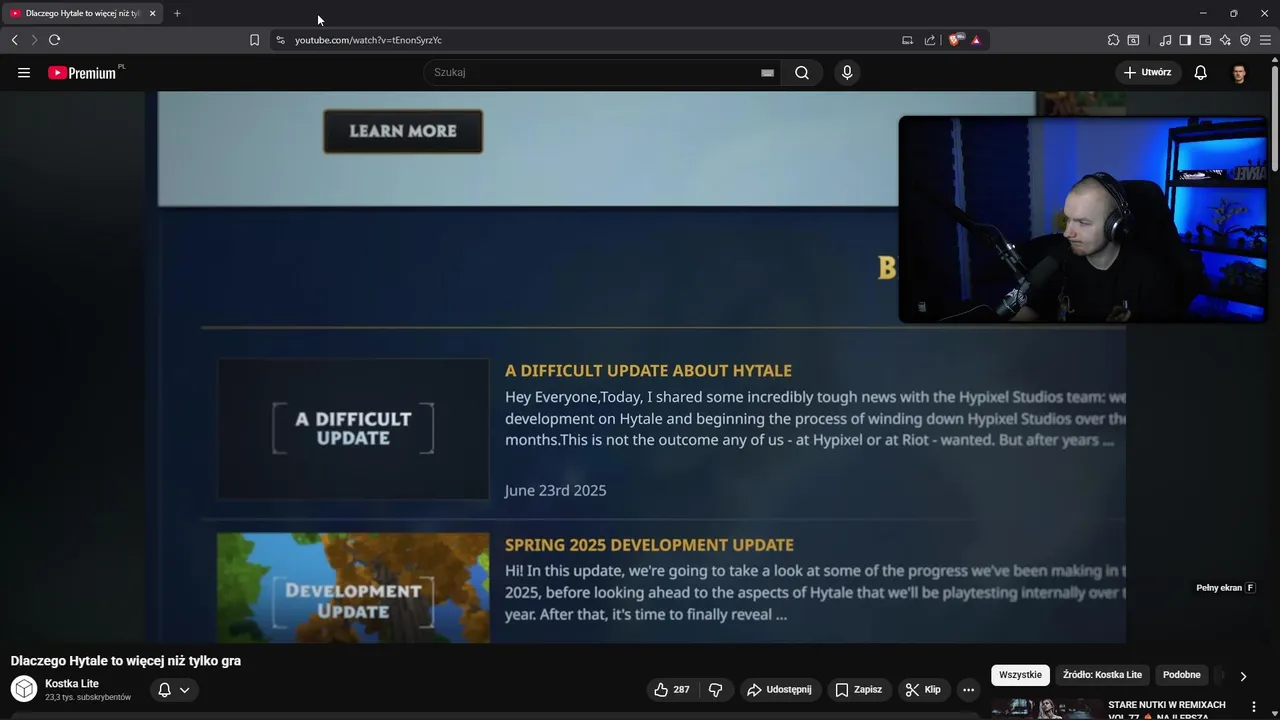This screenshot has width=1280, height=720.
Task: Click the magnifier search button
Action: (802, 73)
